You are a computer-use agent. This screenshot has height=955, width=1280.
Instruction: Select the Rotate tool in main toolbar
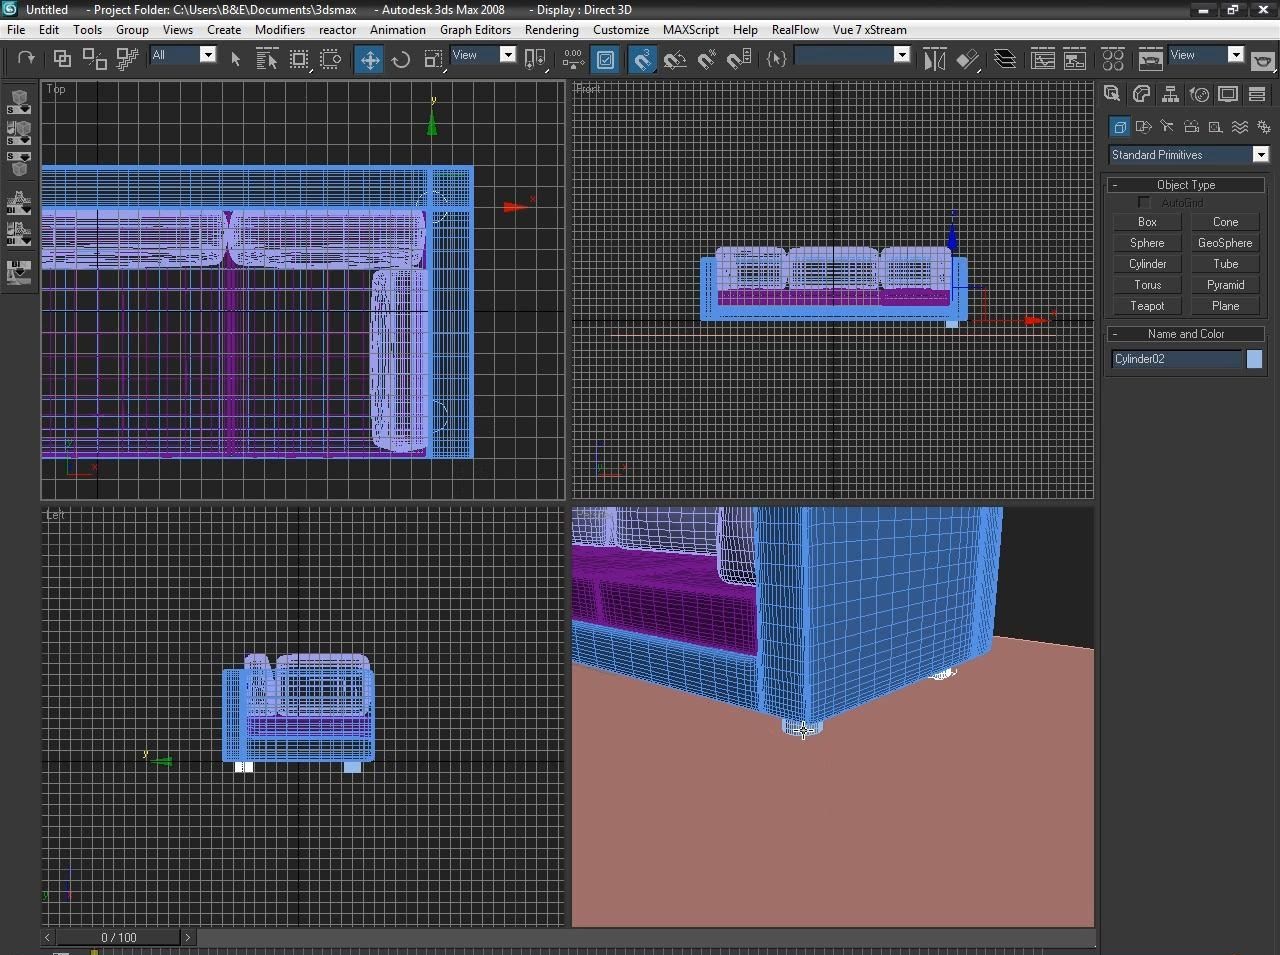[401, 59]
